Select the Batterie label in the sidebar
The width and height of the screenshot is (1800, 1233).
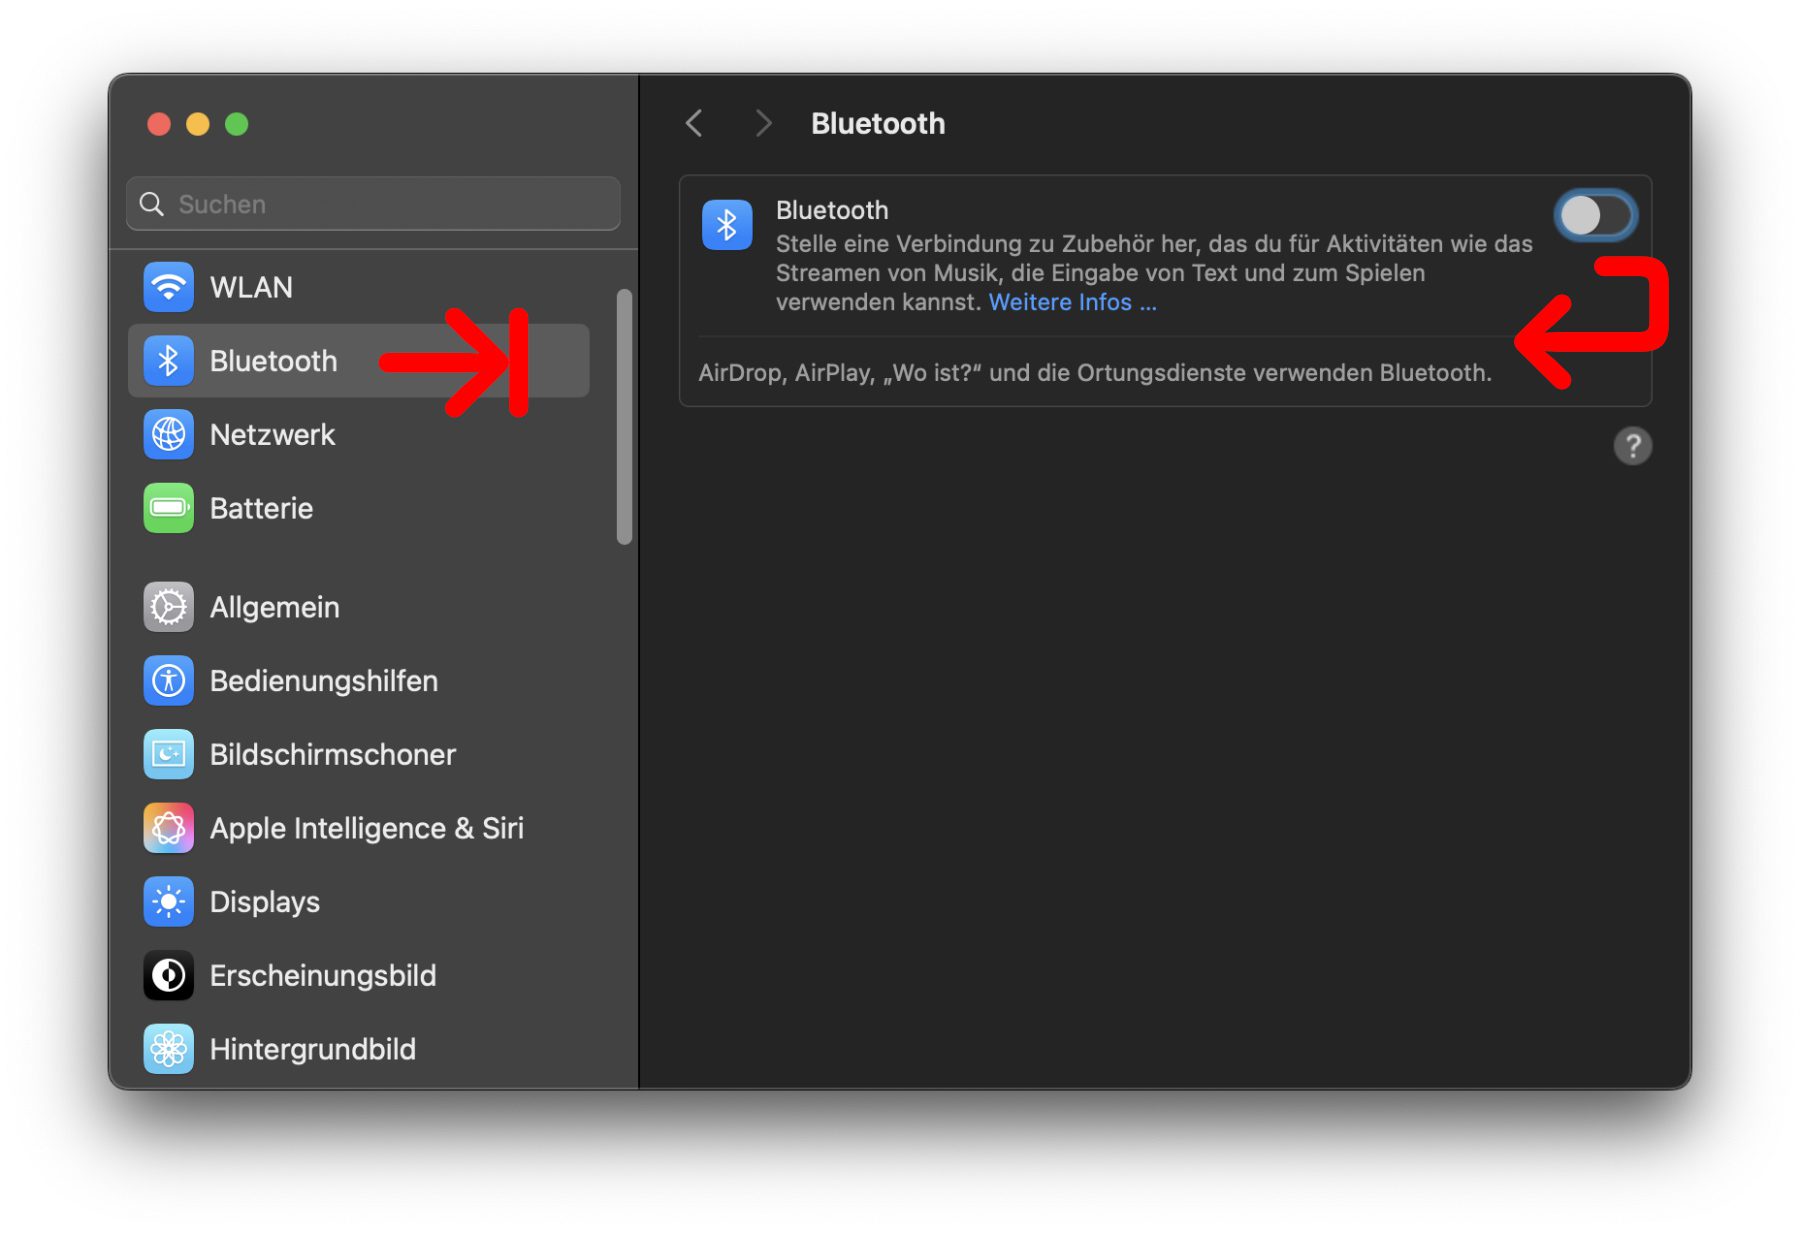(261, 508)
